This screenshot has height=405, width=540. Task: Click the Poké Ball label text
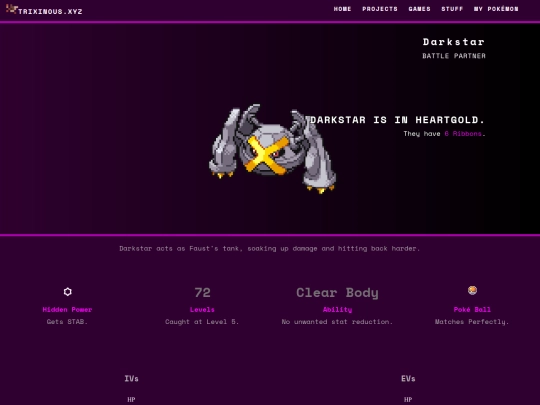[472, 310]
